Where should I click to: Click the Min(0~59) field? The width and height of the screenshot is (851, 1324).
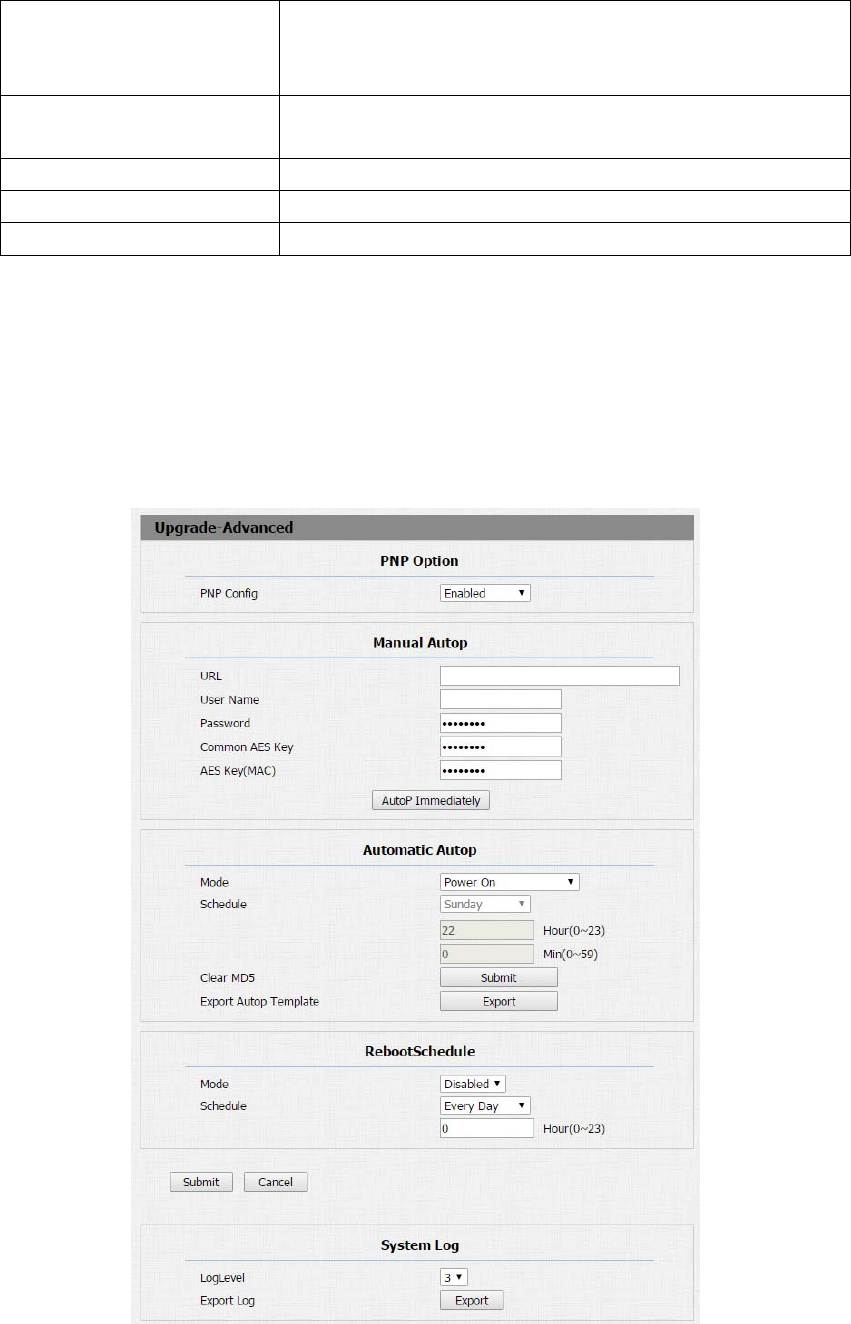click(487, 954)
